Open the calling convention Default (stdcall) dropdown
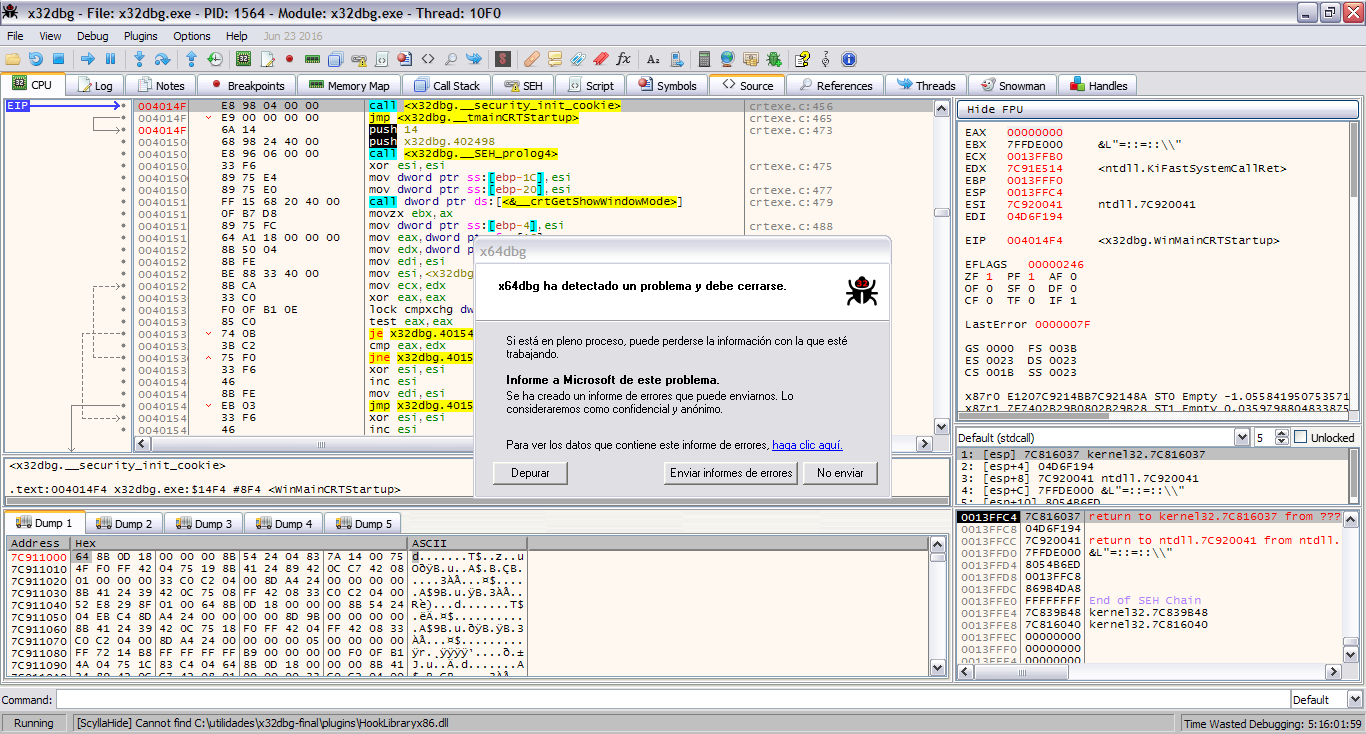The height and width of the screenshot is (734, 1366). point(1241,437)
